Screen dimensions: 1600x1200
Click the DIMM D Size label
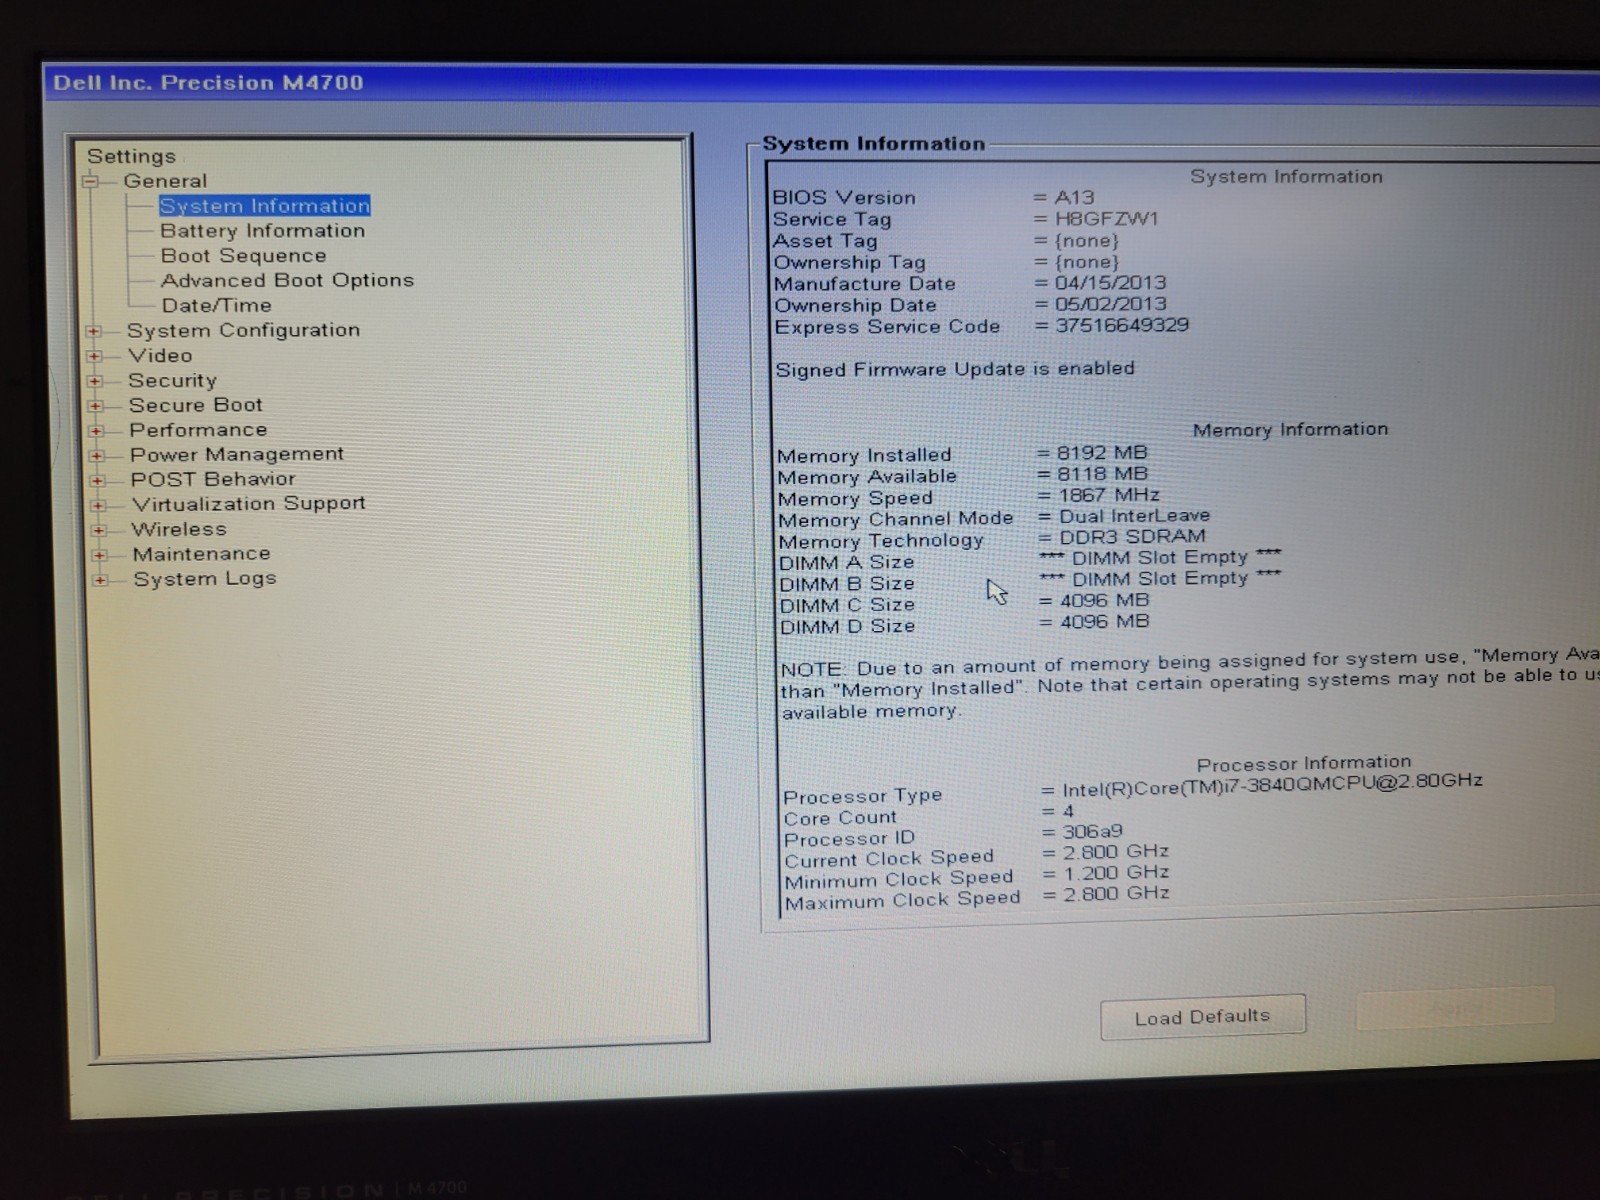[x=848, y=627]
